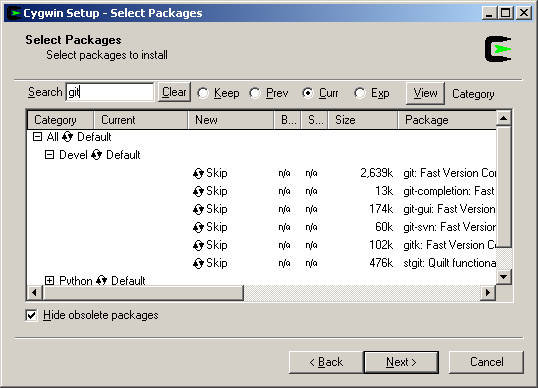This screenshot has width=538, height=388.
Task: Cancel the Cygwin setup
Action: point(487,362)
